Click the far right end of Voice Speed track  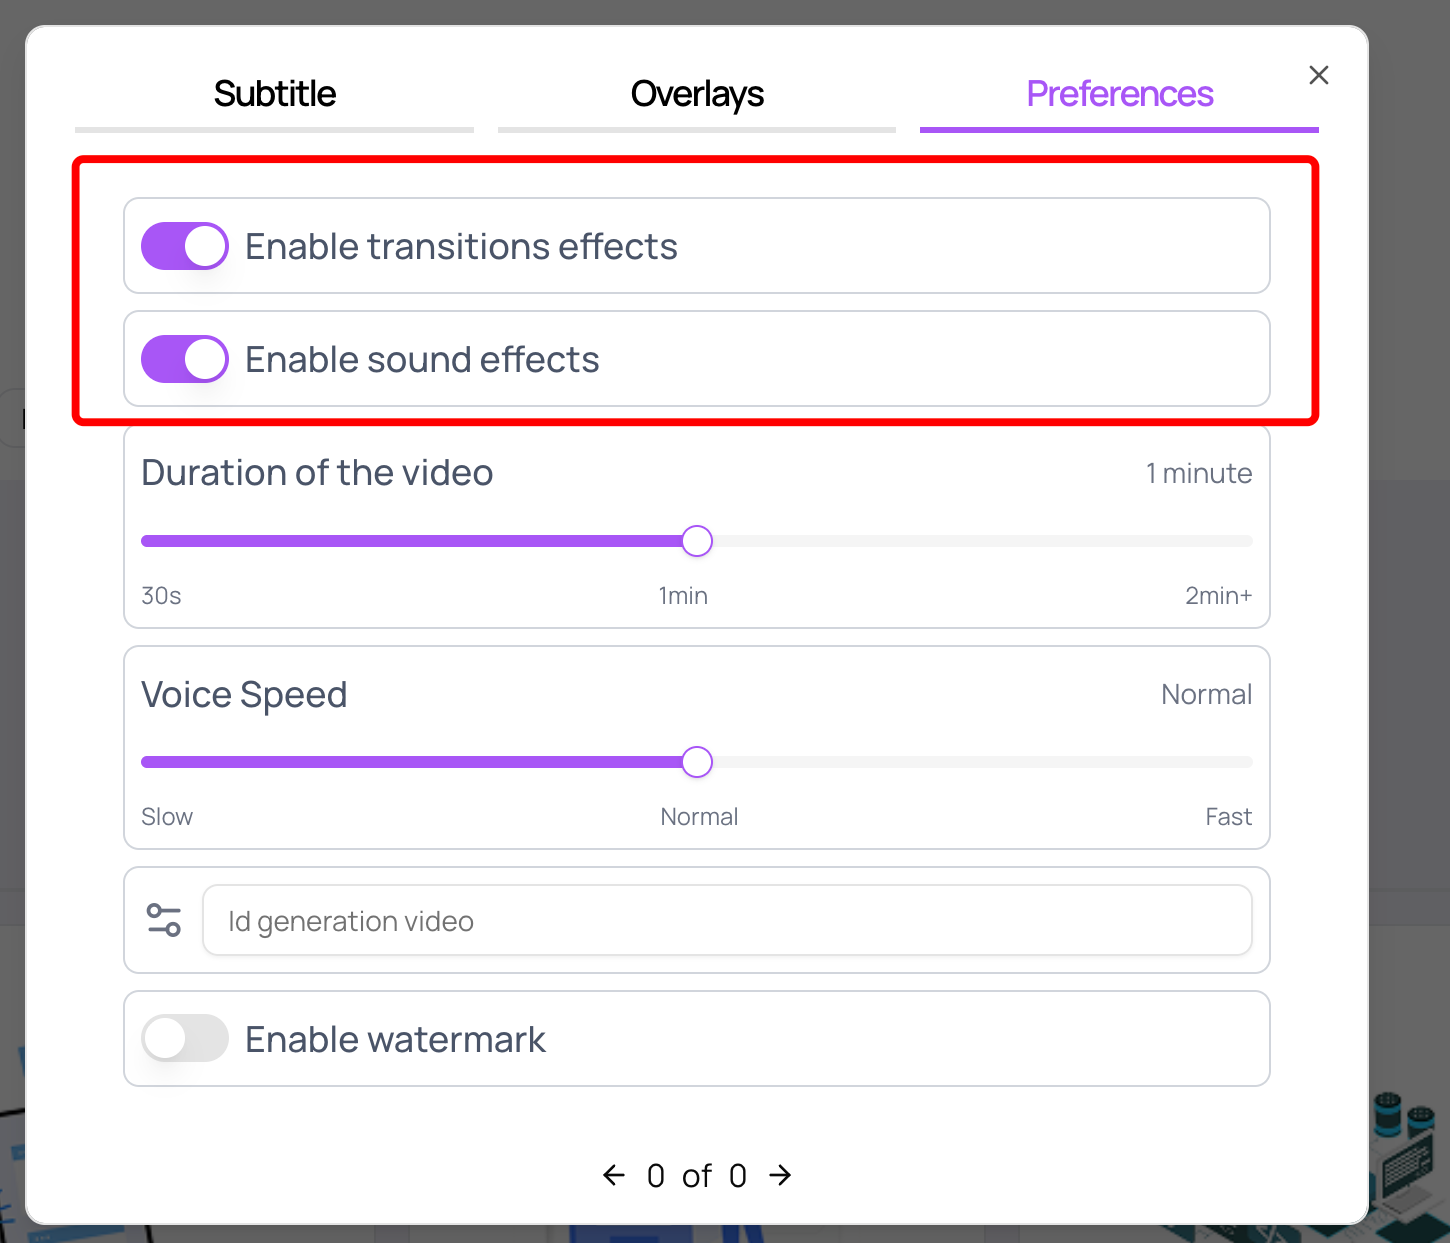(x=1248, y=762)
